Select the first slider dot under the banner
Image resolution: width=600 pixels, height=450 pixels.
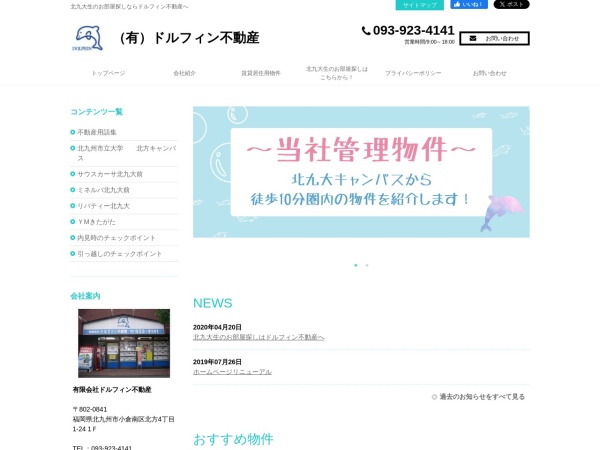coord(356,265)
